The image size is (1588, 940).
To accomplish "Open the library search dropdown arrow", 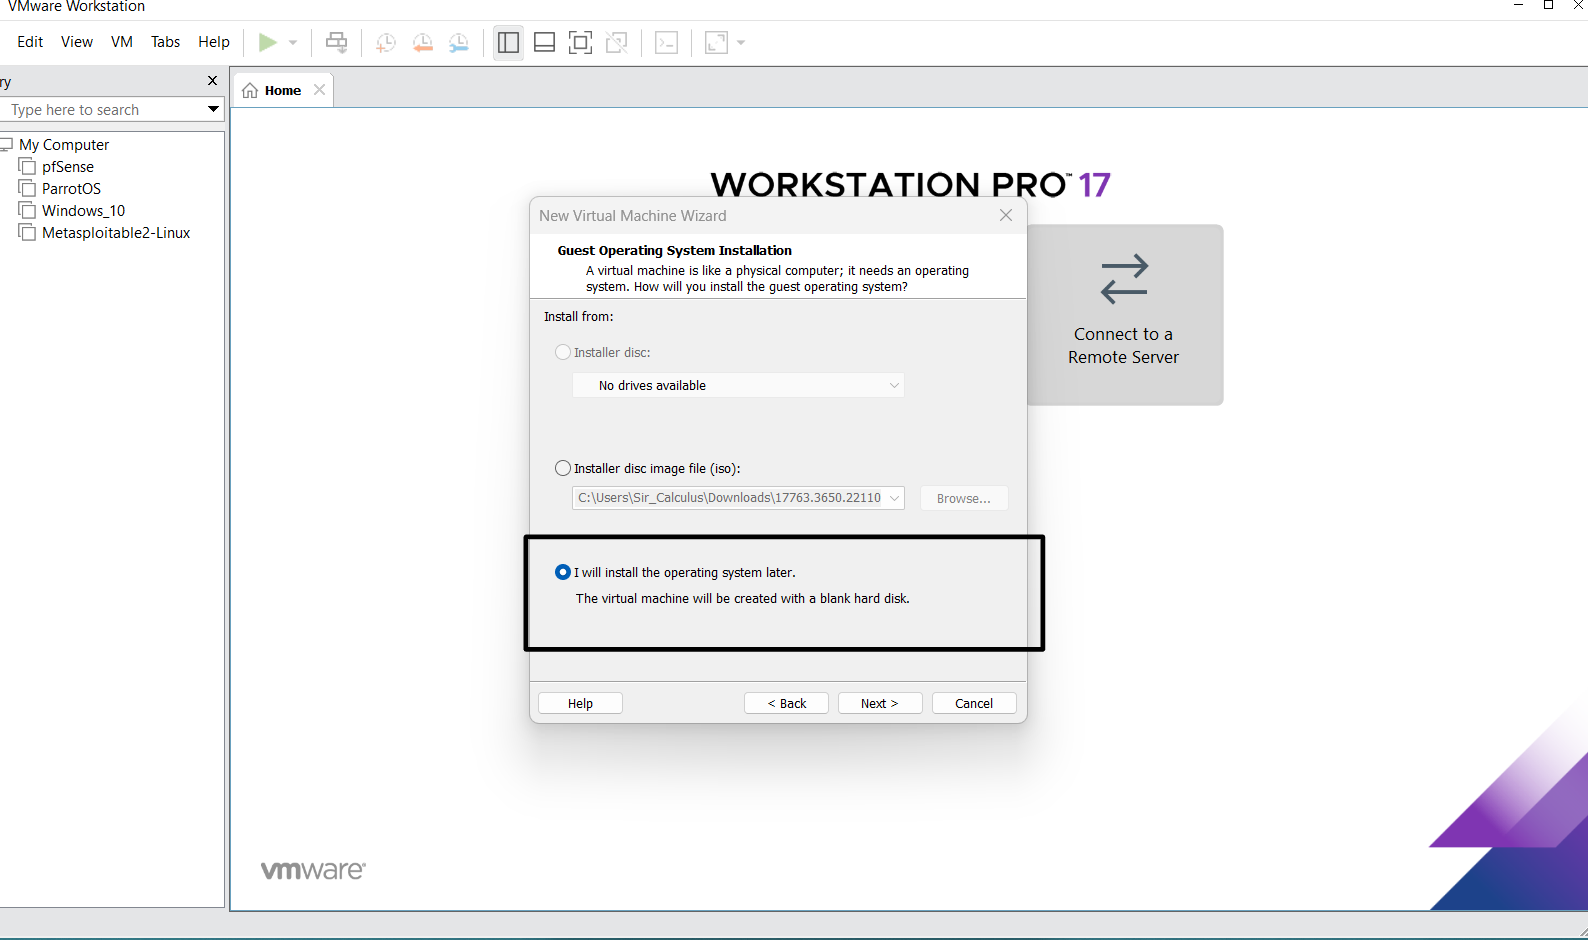I will [x=213, y=109].
